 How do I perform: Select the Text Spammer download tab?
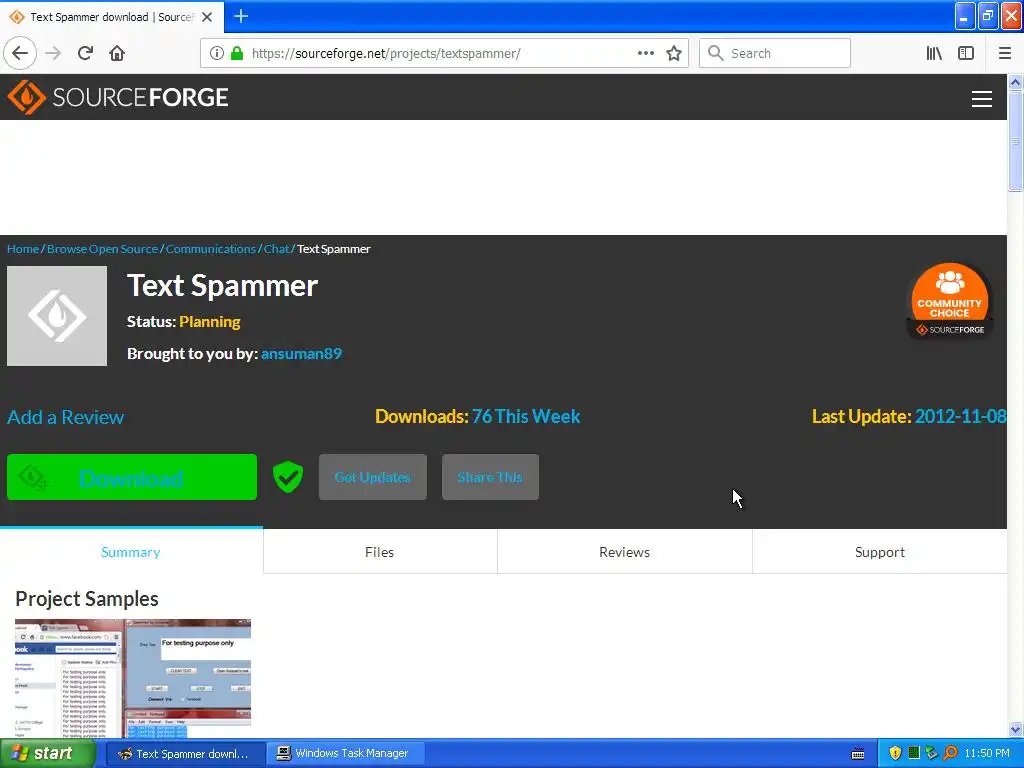111,17
